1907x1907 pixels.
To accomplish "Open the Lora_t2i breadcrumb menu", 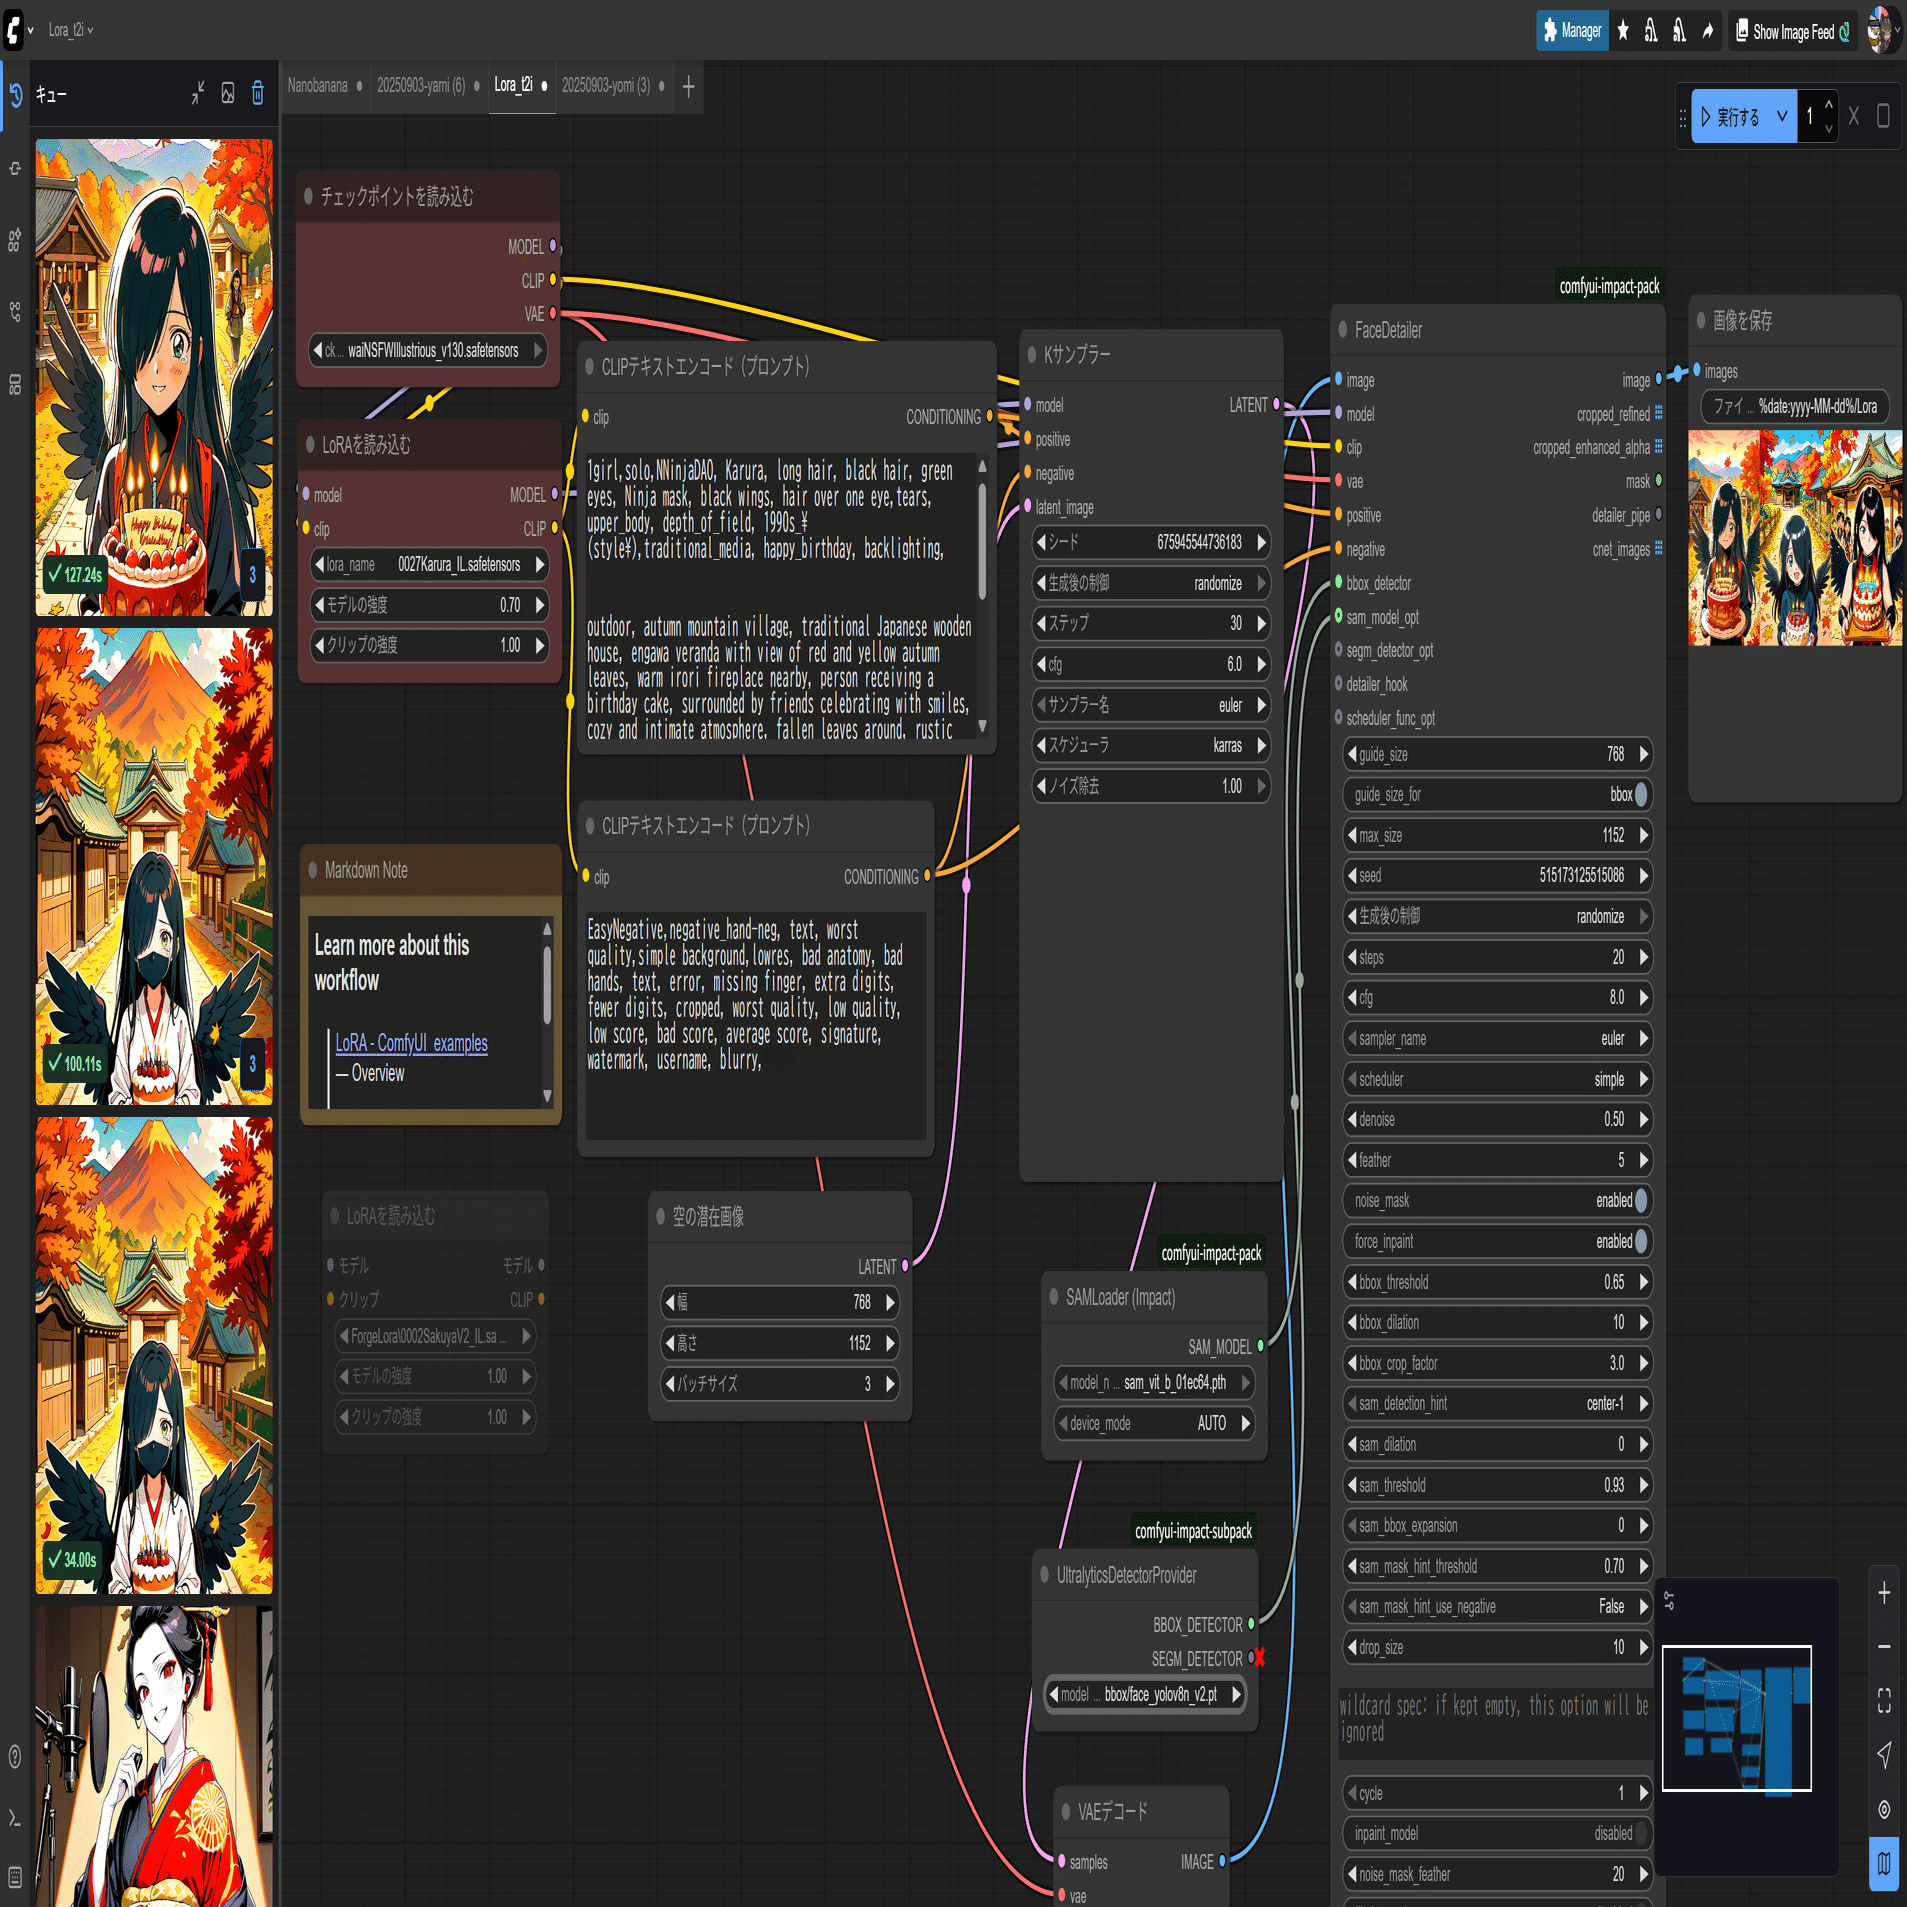I will pyautogui.click(x=70, y=30).
